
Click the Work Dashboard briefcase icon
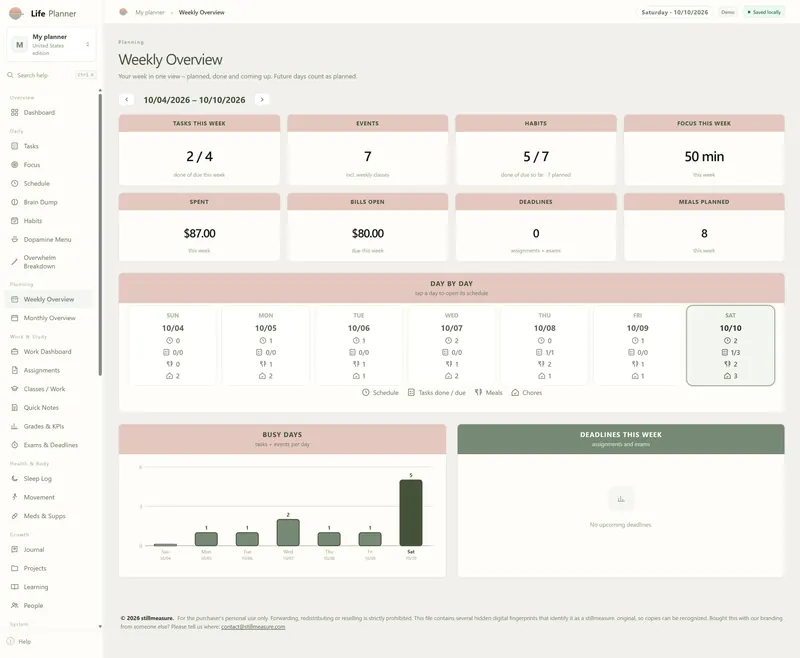tap(14, 352)
